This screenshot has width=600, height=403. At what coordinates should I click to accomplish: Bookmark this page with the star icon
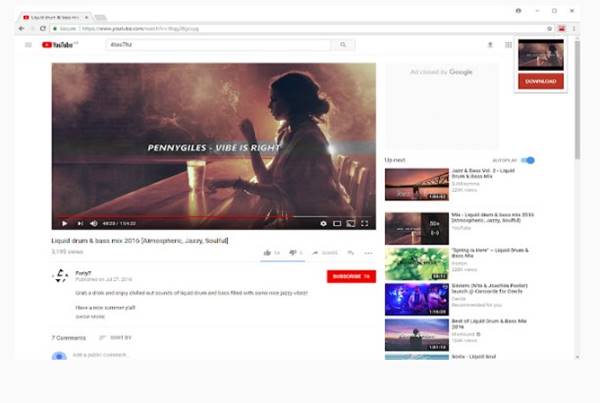pos(549,28)
